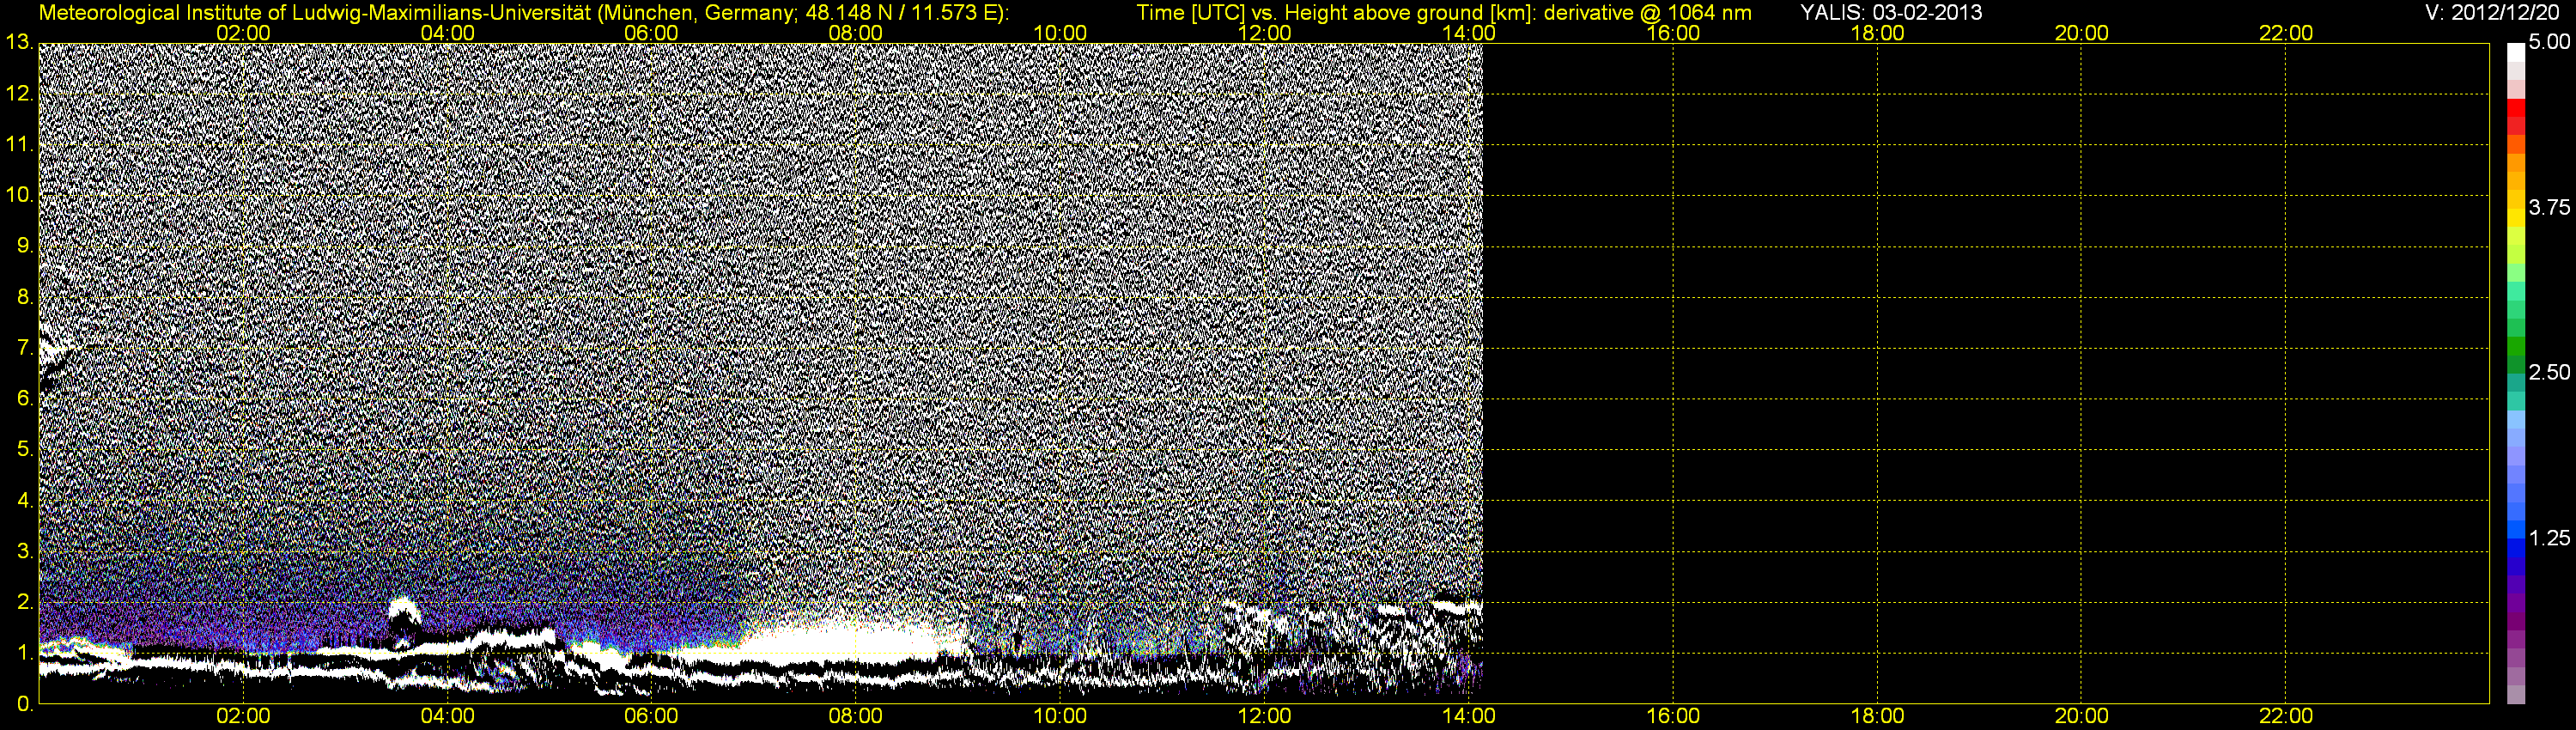Image resolution: width=2576 pixels, height=730 pixels.
Task: Click the 12:00 label on the upper time axis
Action: [x=1264, y=33]
